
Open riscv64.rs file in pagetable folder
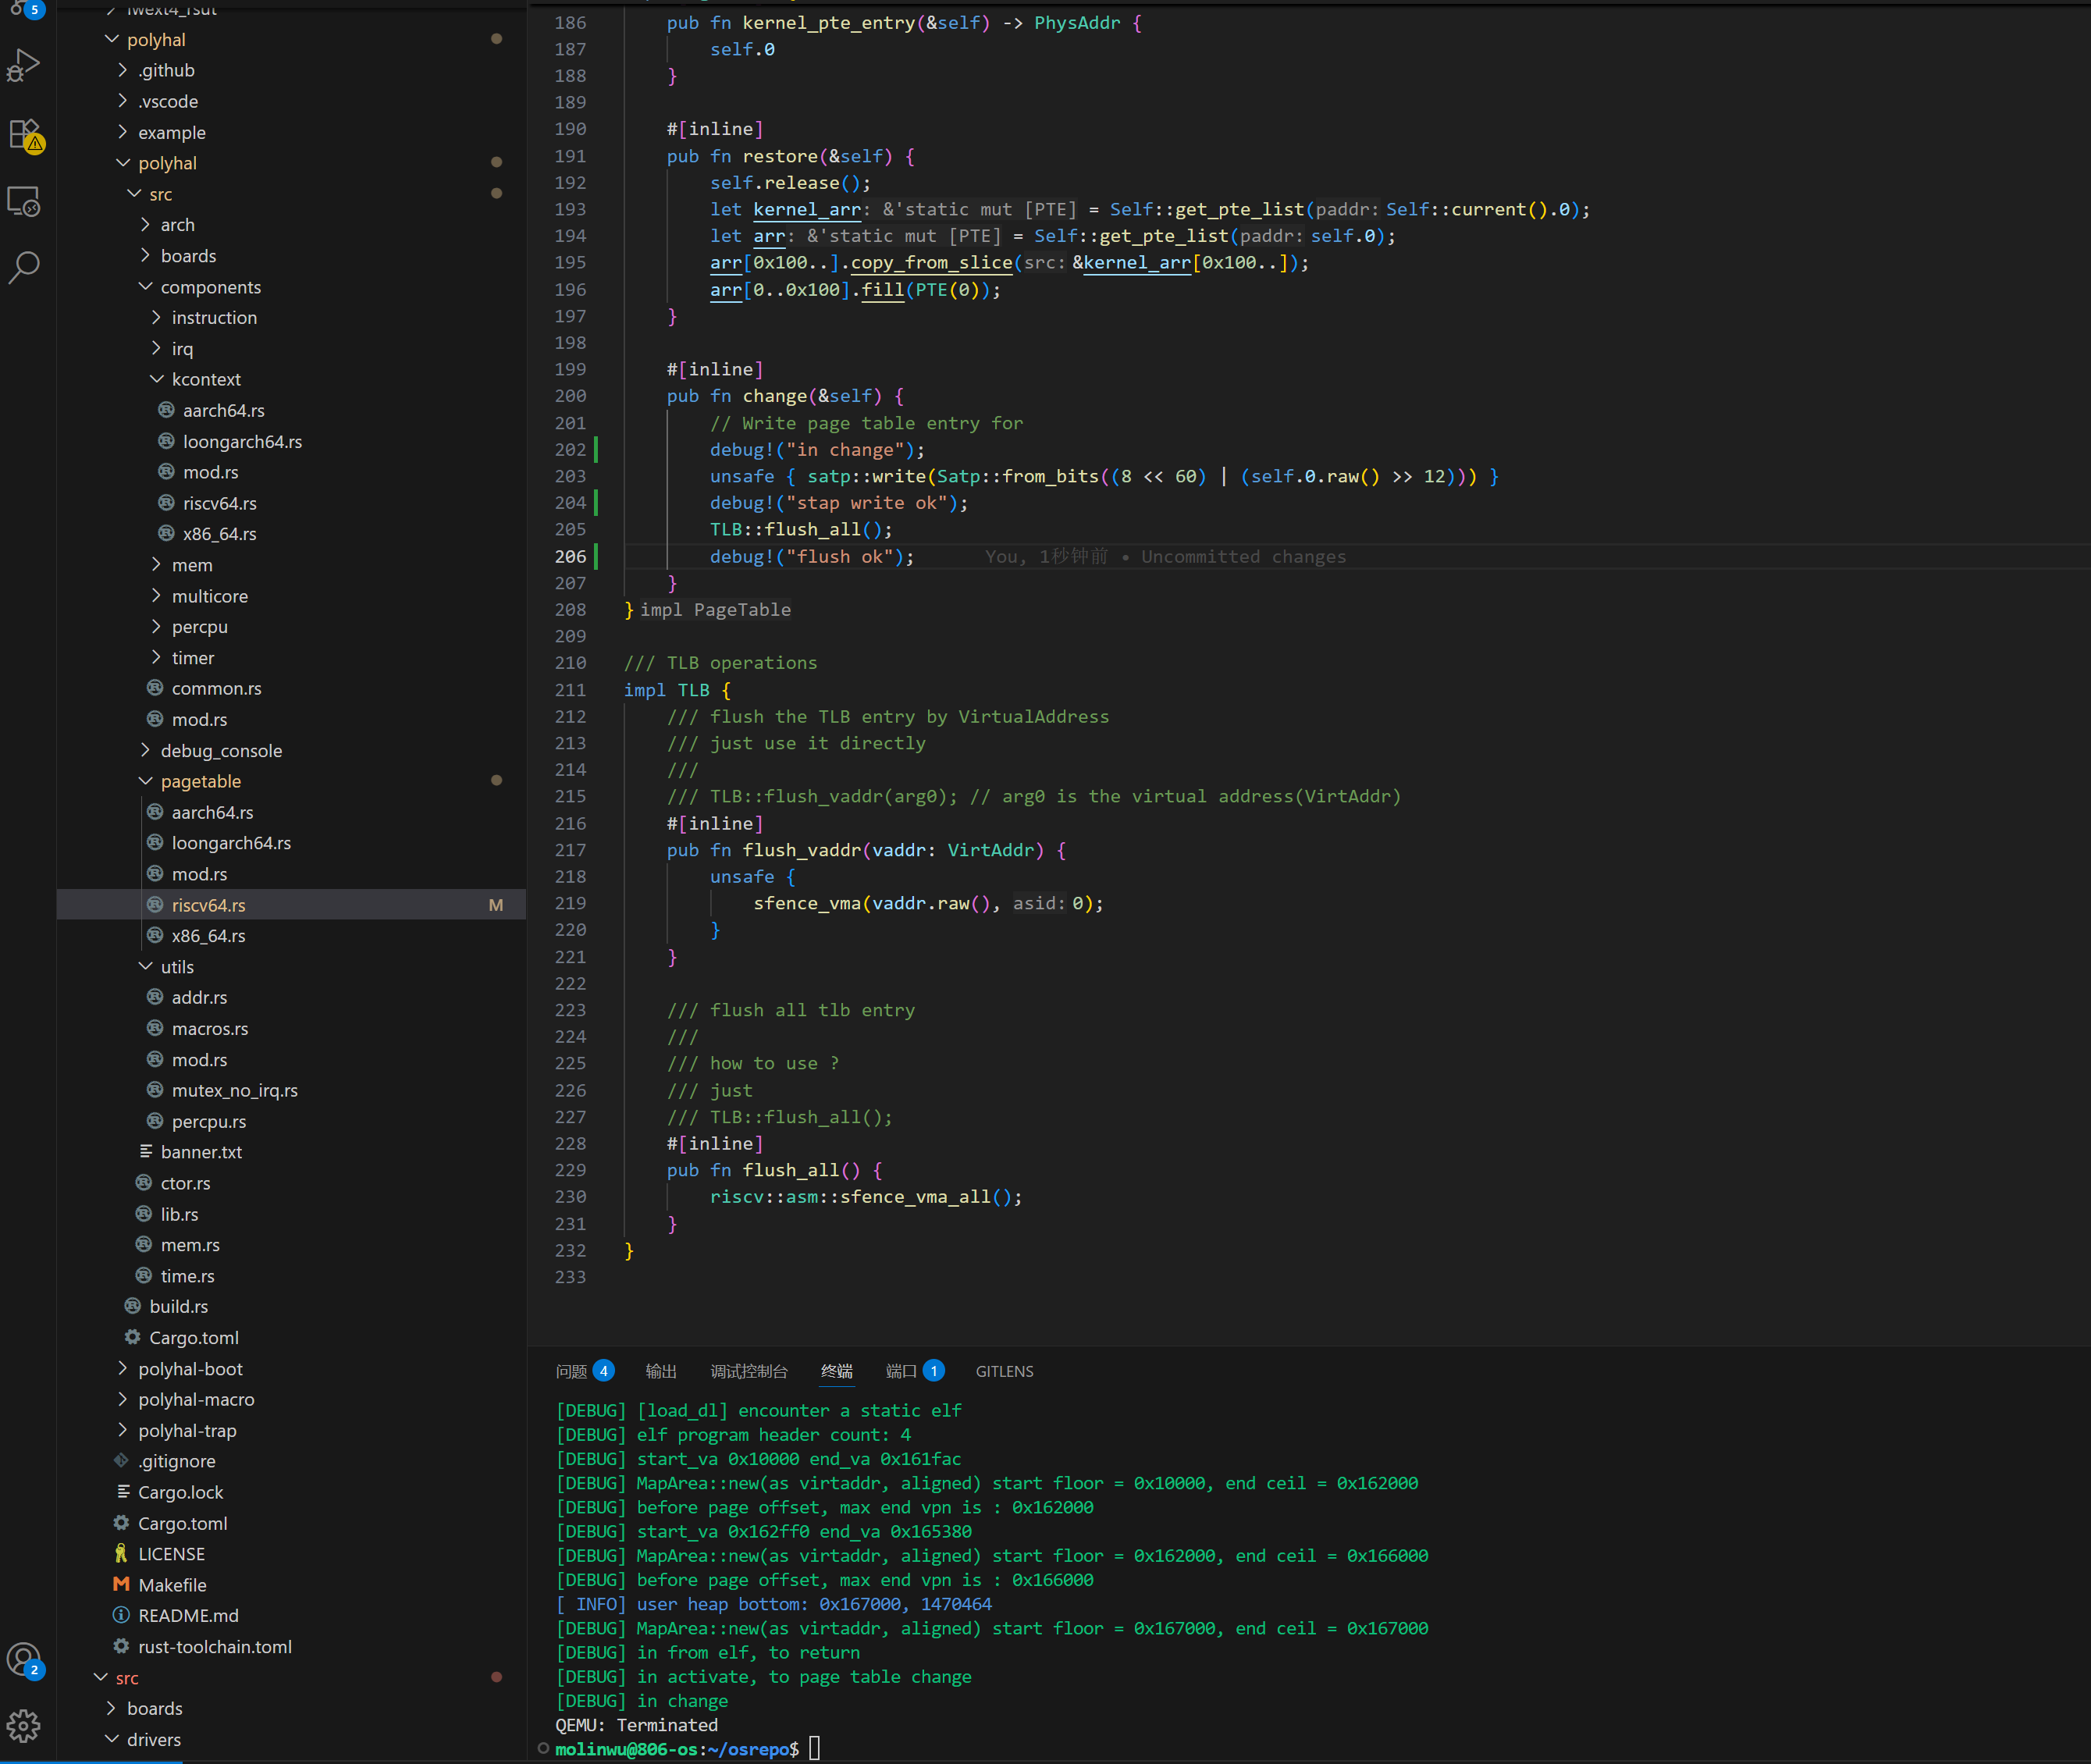coord(208,905)
